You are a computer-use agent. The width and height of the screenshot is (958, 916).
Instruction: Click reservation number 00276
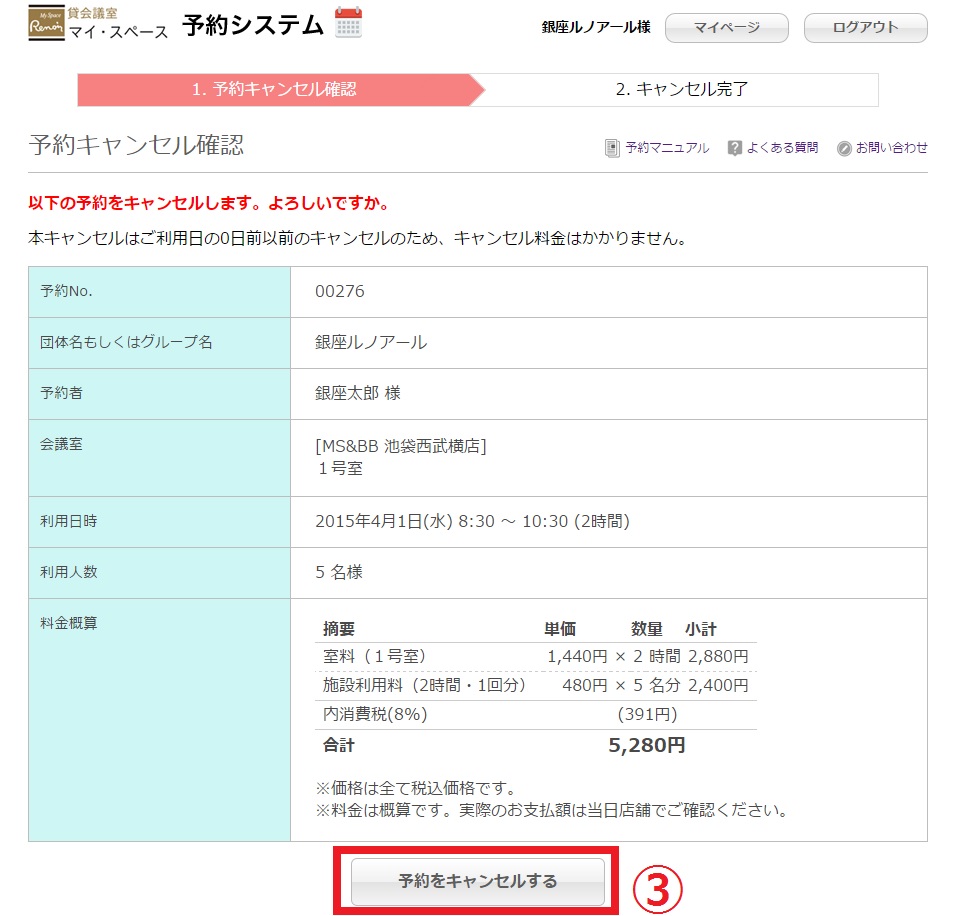pyautogui.click(x=340, y=292)
